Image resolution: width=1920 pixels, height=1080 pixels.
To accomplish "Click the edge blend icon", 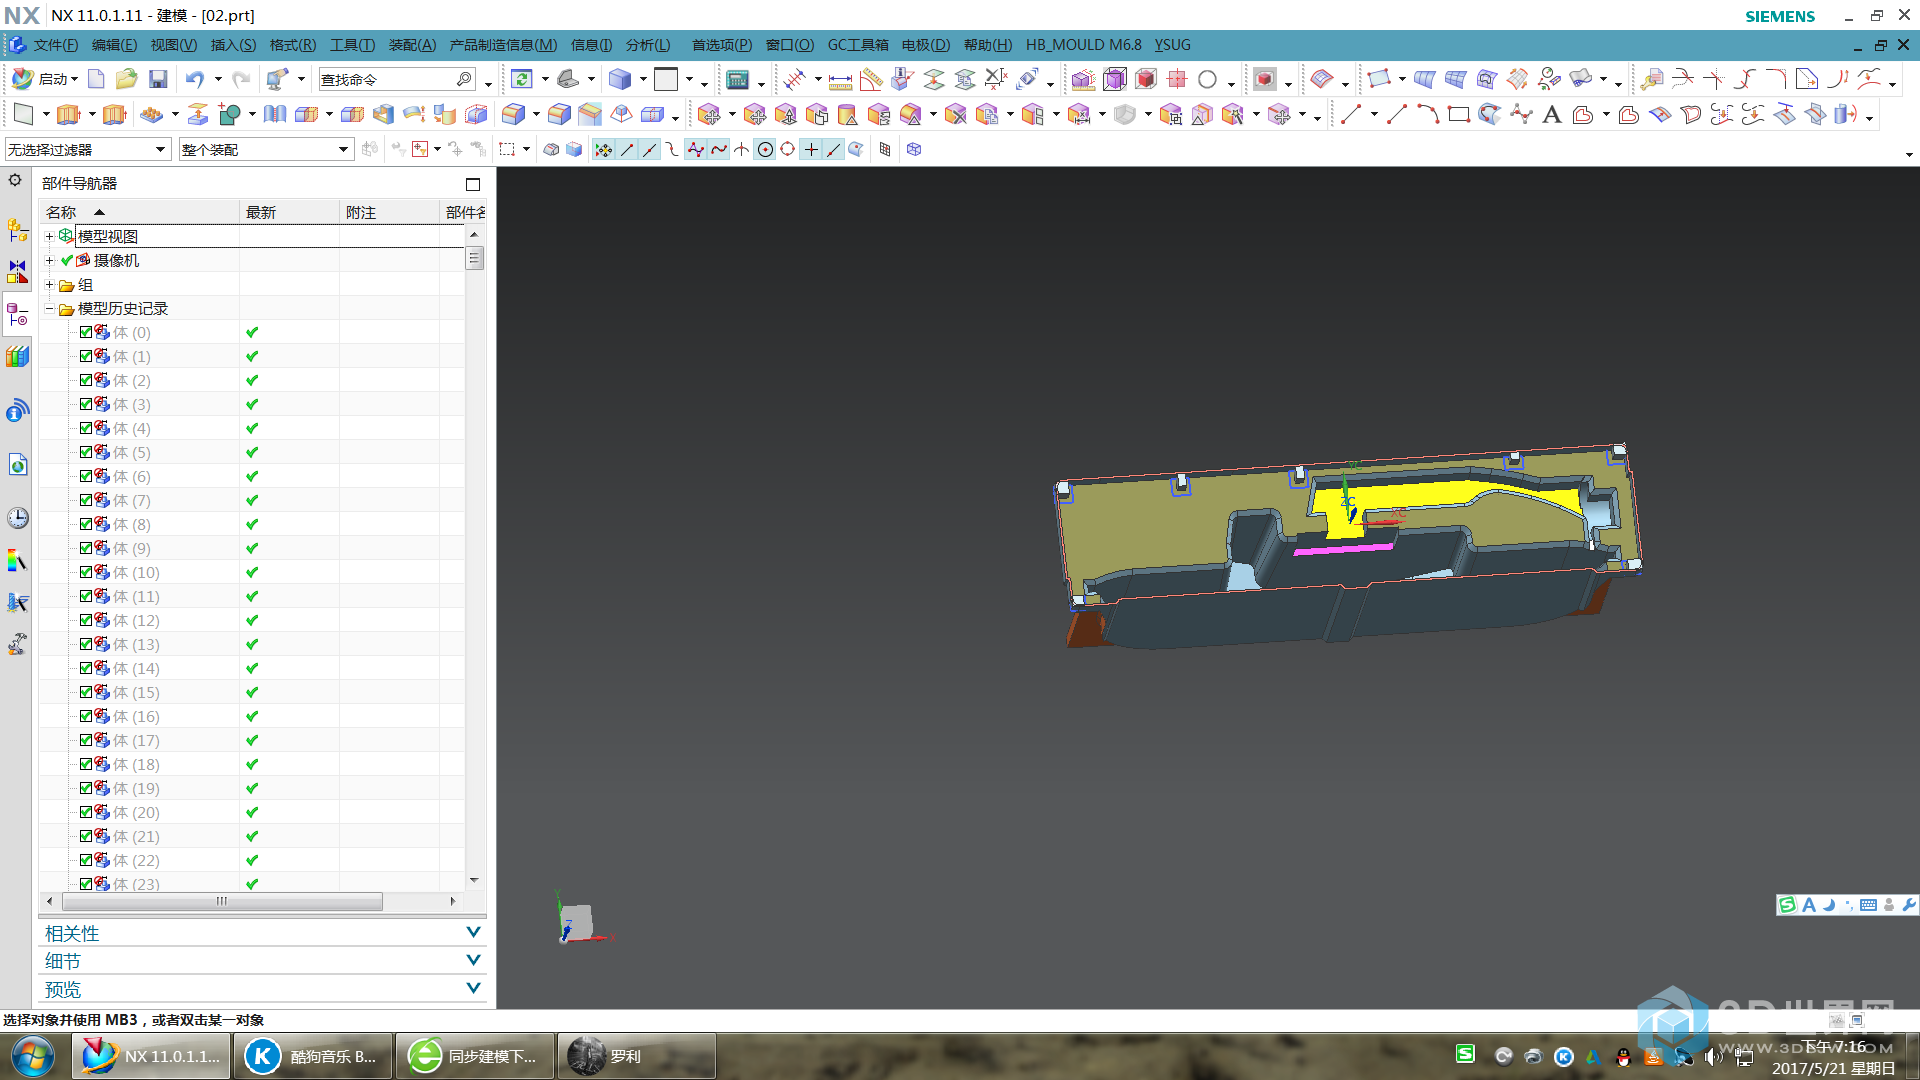I will [x=513, y=115].
